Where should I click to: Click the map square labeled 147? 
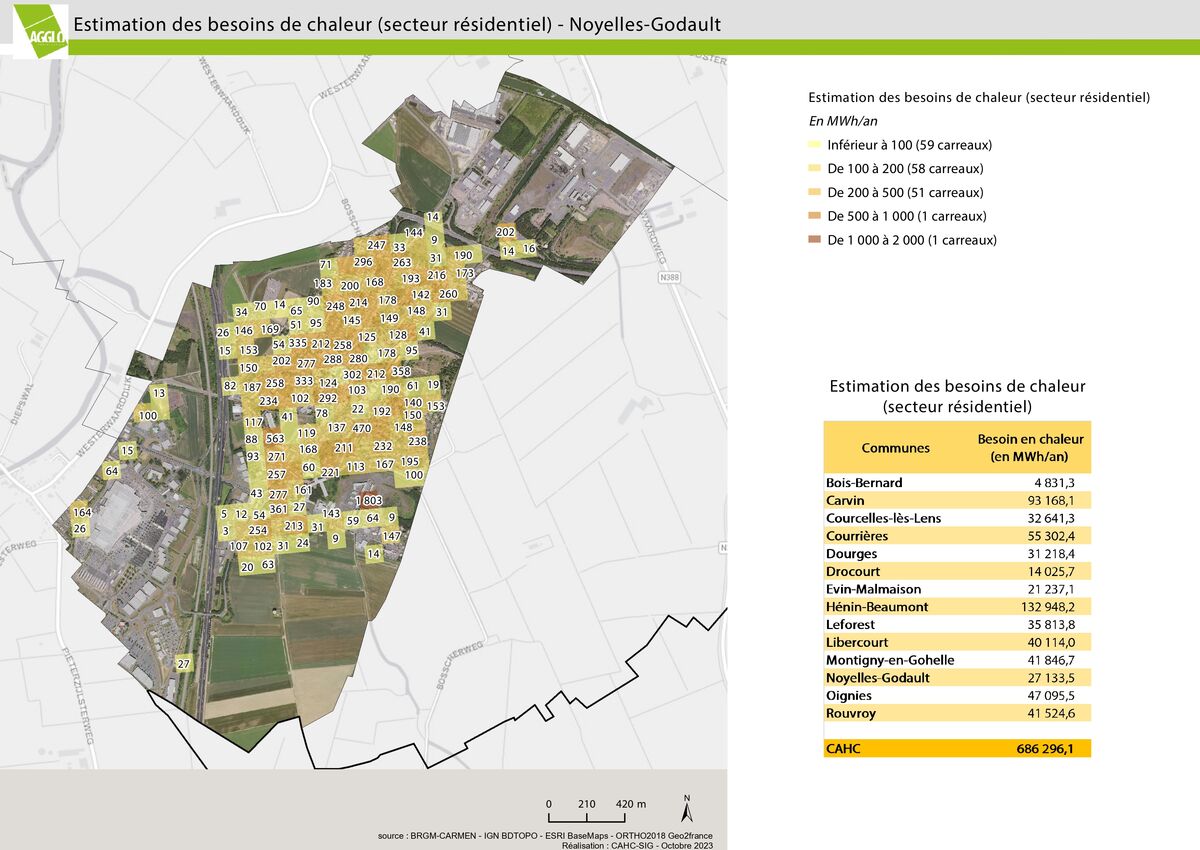coord(392,536)
